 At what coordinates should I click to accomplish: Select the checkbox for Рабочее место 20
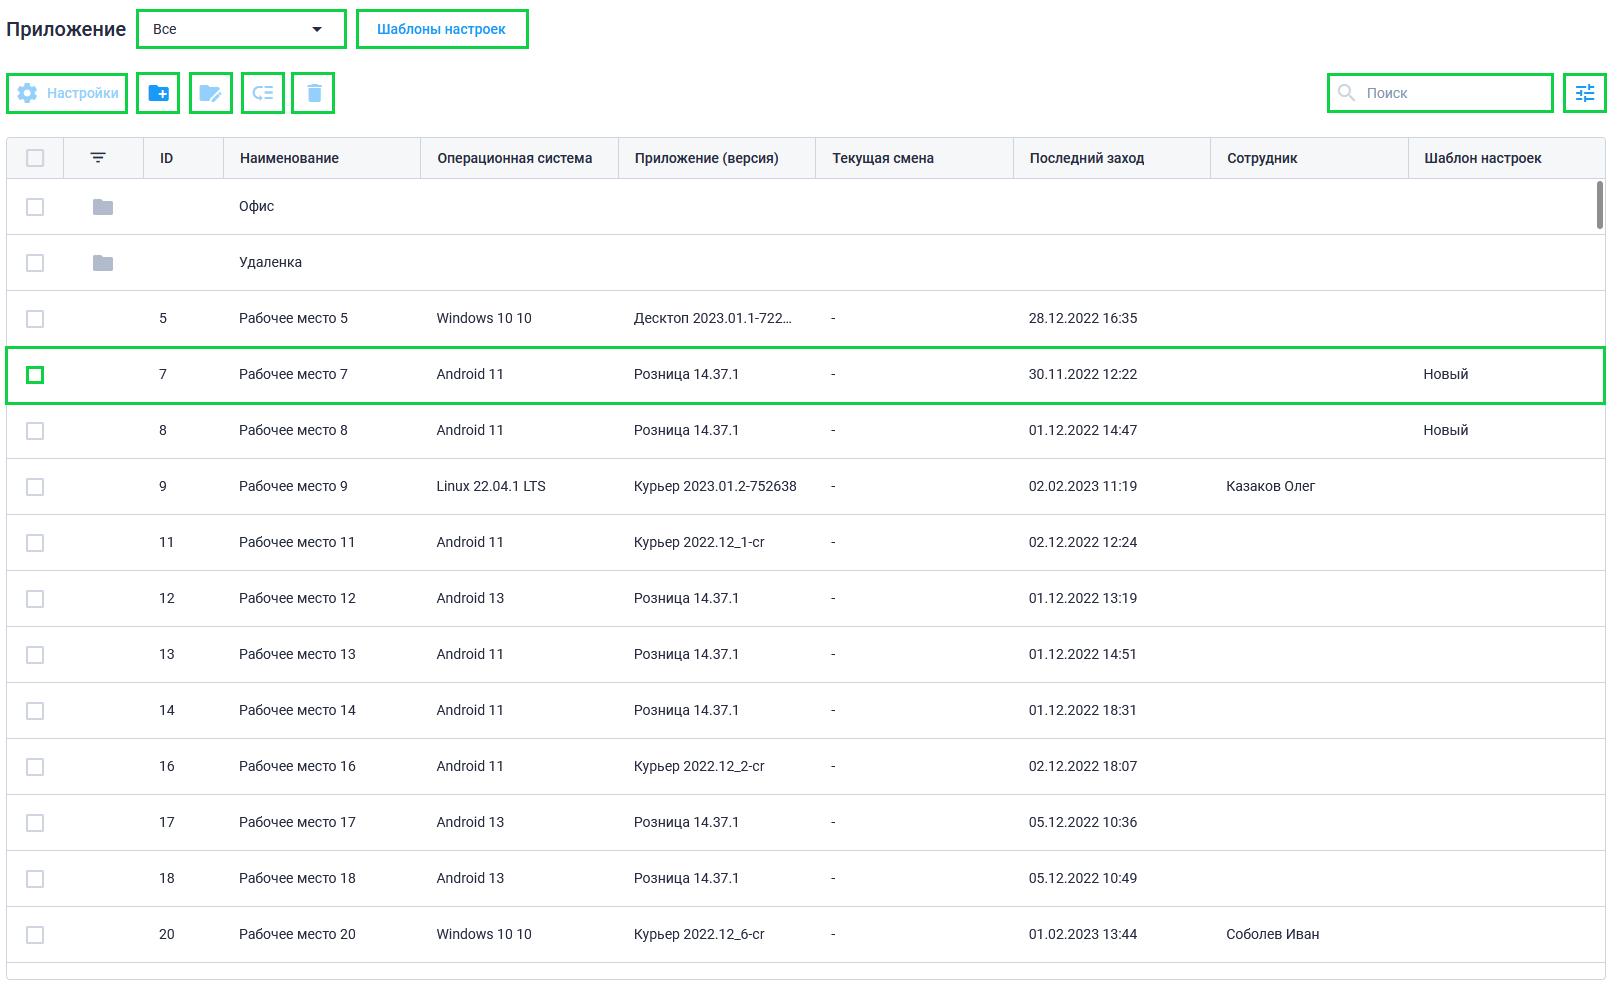pyautogui.click(x=35, y=935)
